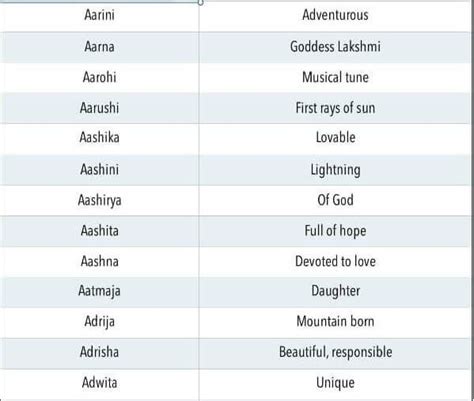Select the Aashika name cell

[x=99, y=138]
